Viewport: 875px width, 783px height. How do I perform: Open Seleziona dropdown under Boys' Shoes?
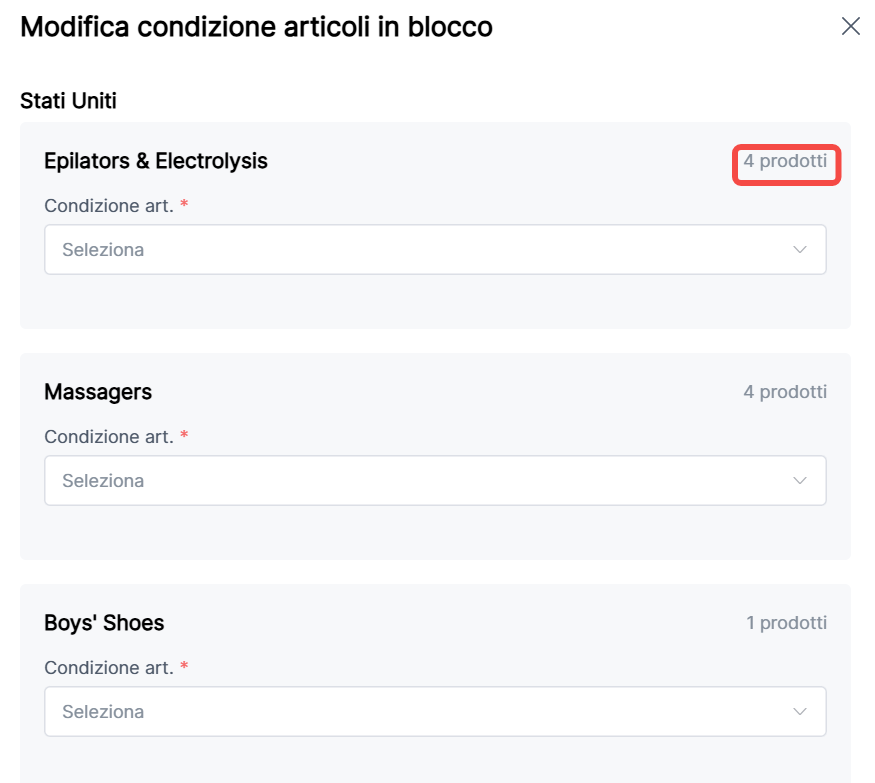point(435,712)
